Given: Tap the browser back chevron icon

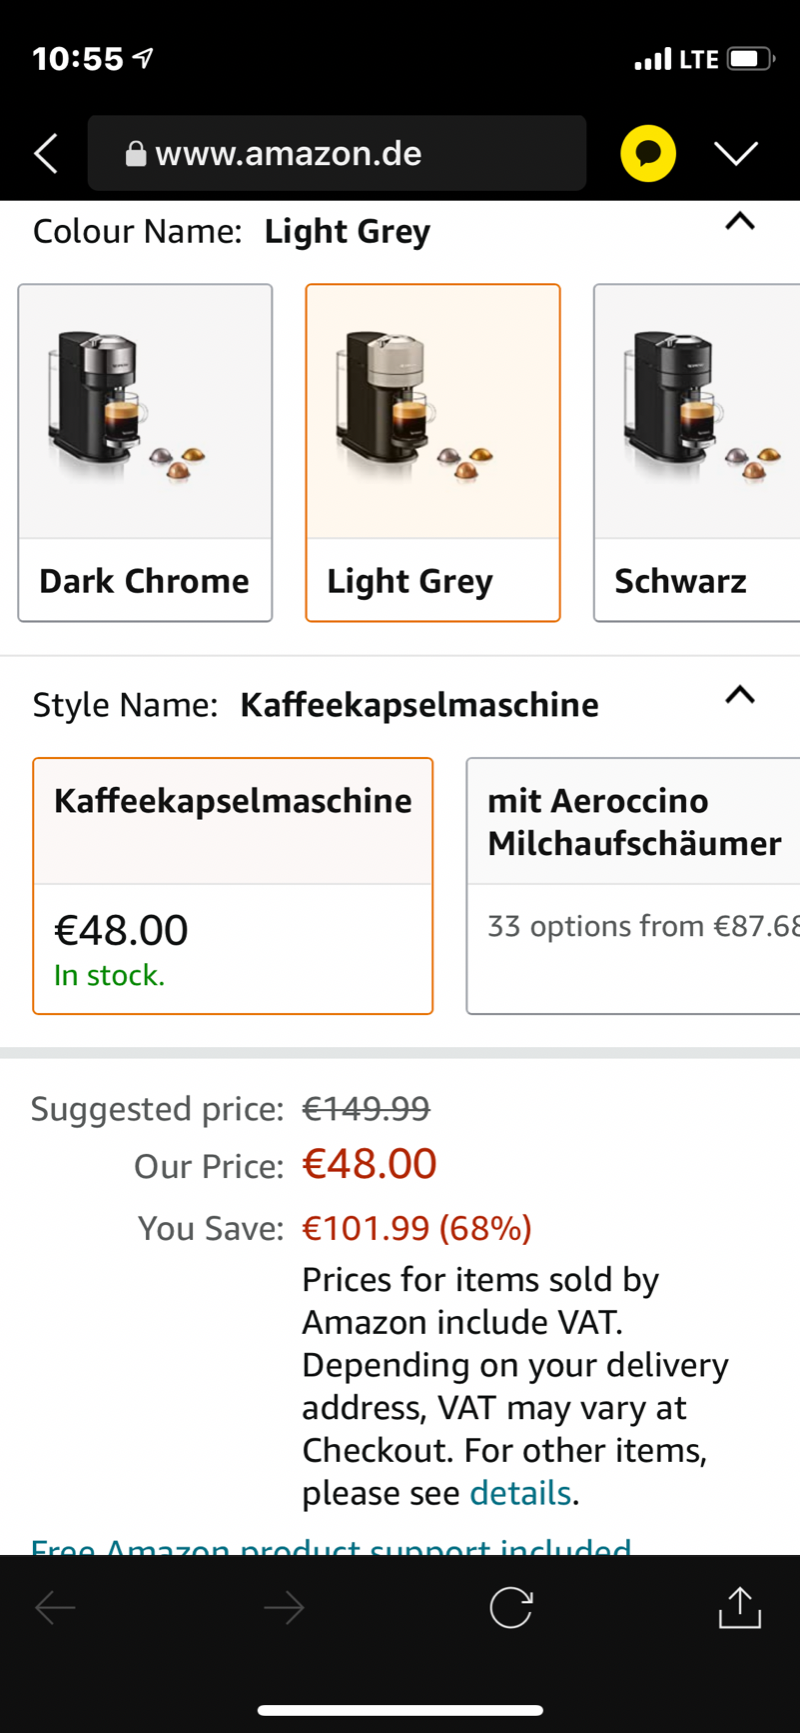Looking at the screenshot, I should pos(46,153).
